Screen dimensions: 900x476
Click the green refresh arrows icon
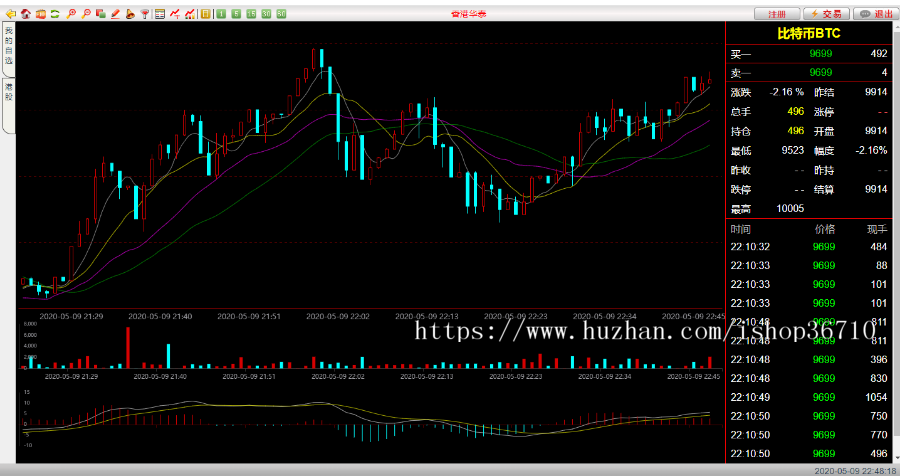(x=55, y=14)
